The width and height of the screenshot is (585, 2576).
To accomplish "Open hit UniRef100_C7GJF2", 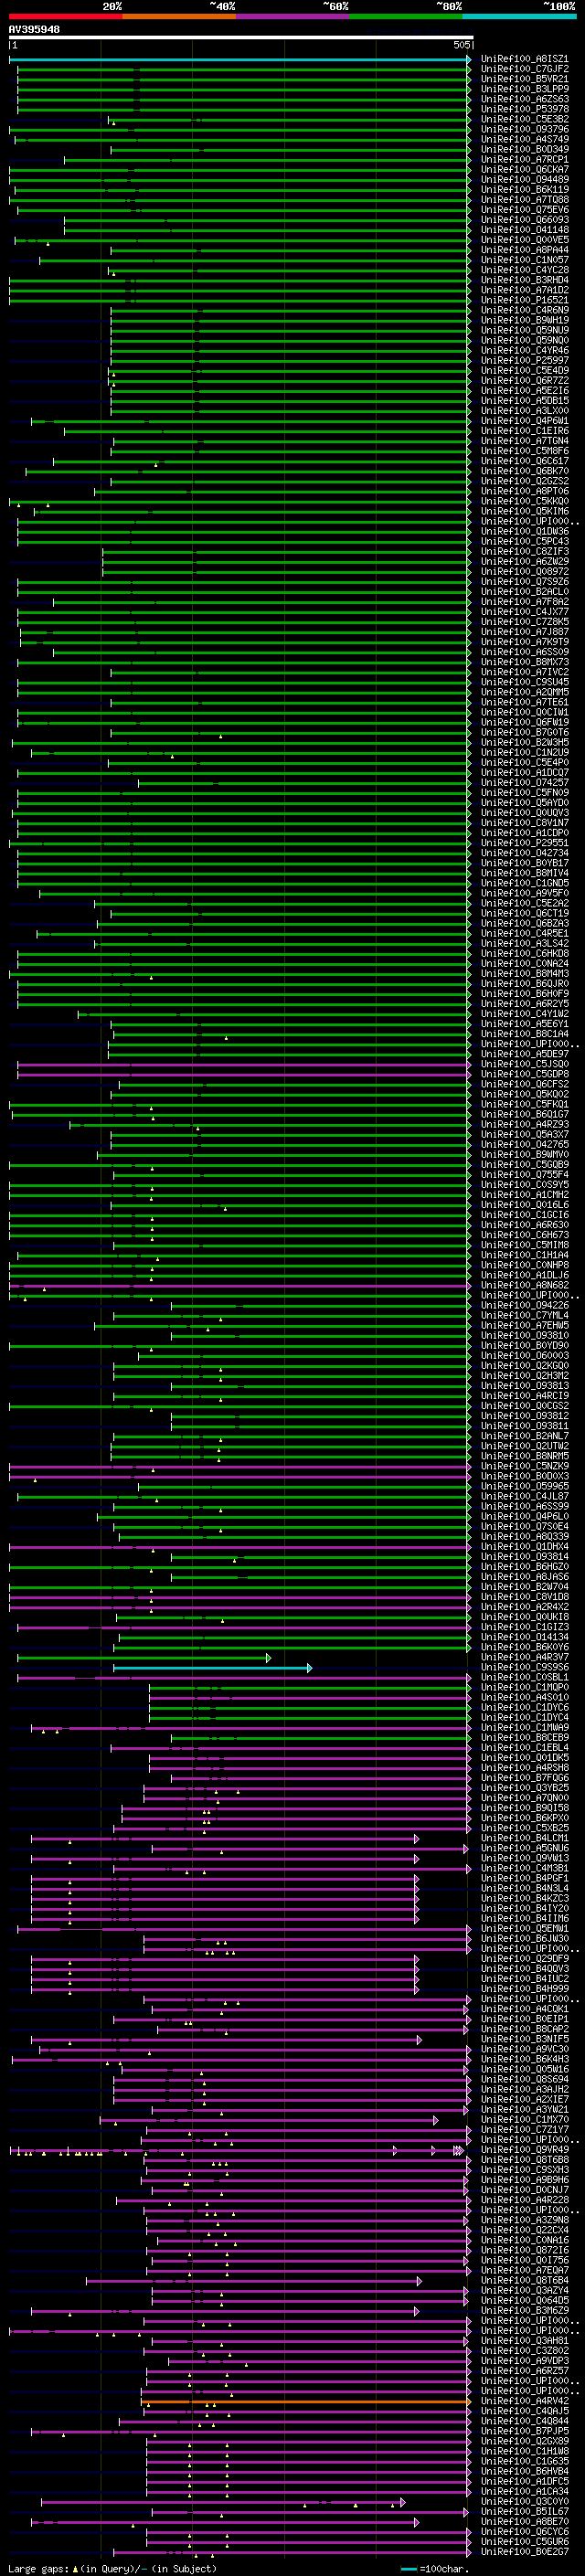I will pyautogui.click(x=524, y=70).
